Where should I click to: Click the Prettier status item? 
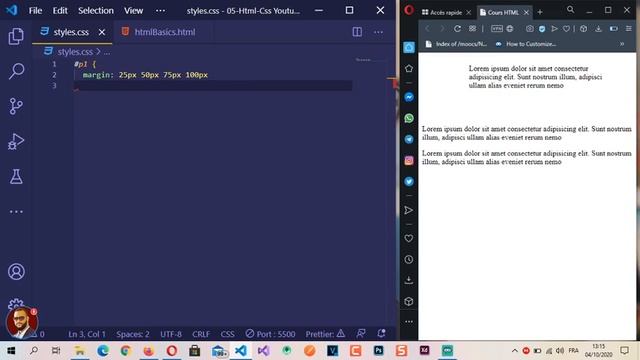pyautogui.click(x=325, y=334)
